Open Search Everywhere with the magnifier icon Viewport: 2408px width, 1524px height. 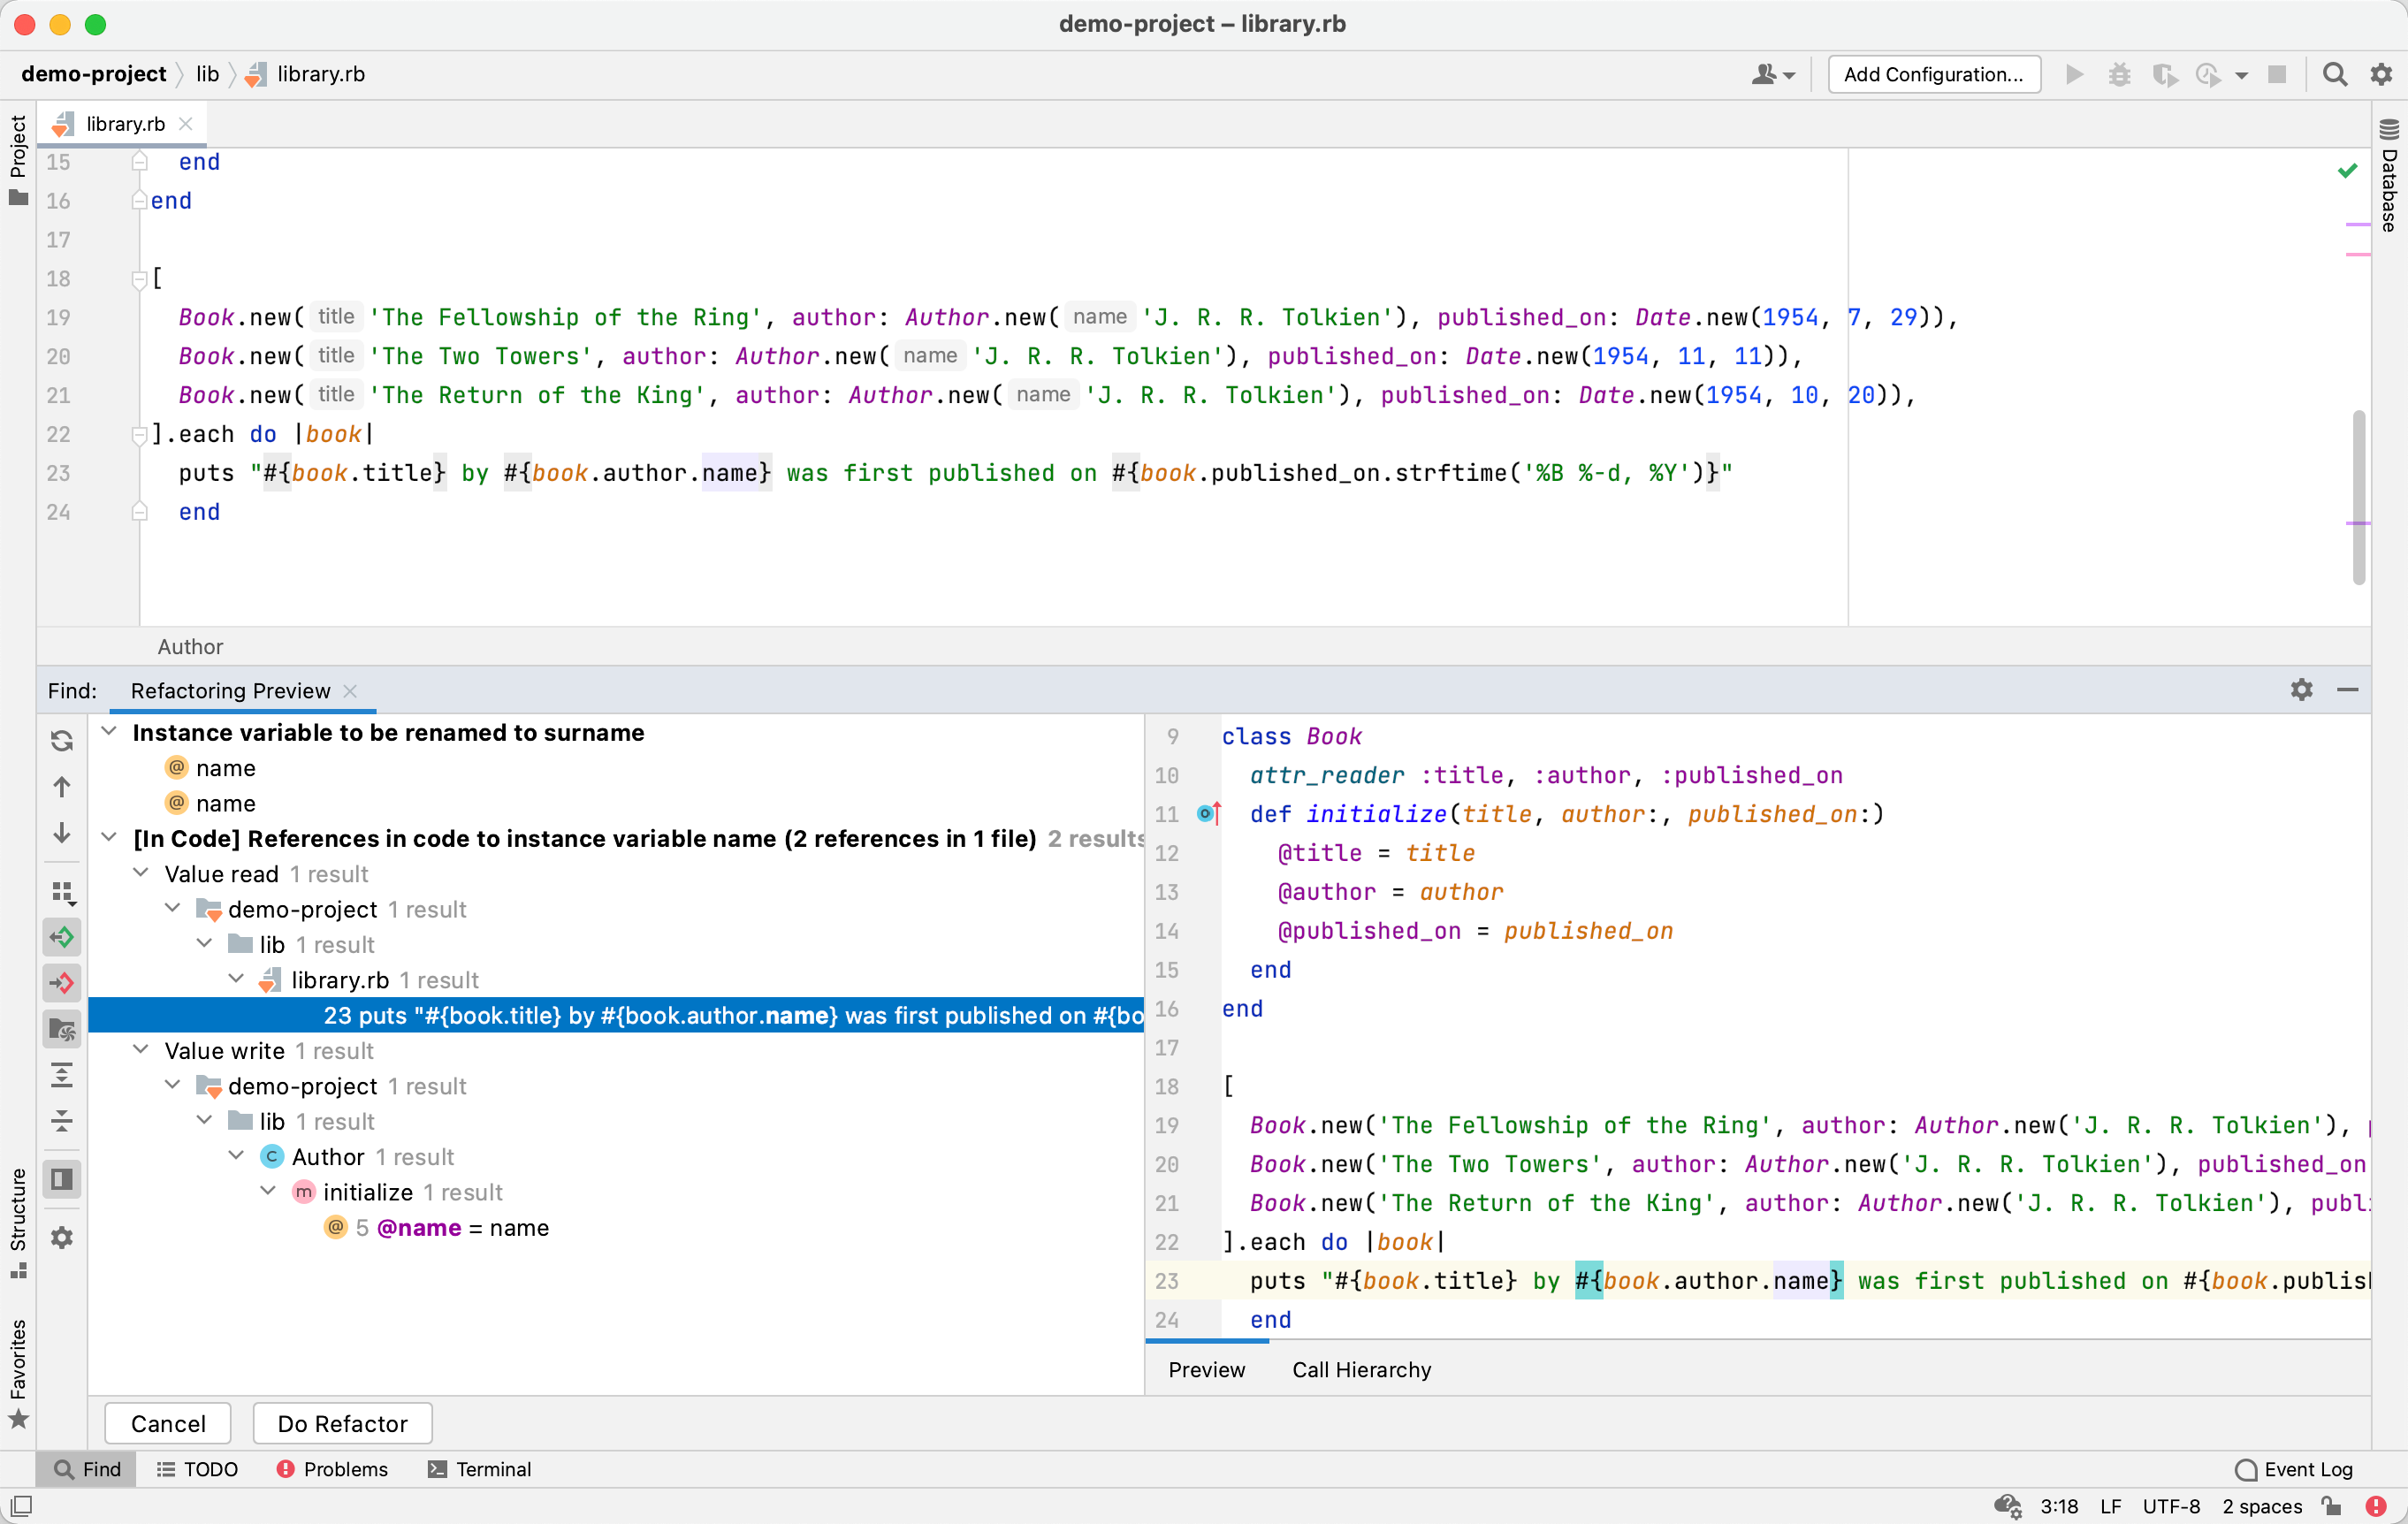(x=2334, y=74)
